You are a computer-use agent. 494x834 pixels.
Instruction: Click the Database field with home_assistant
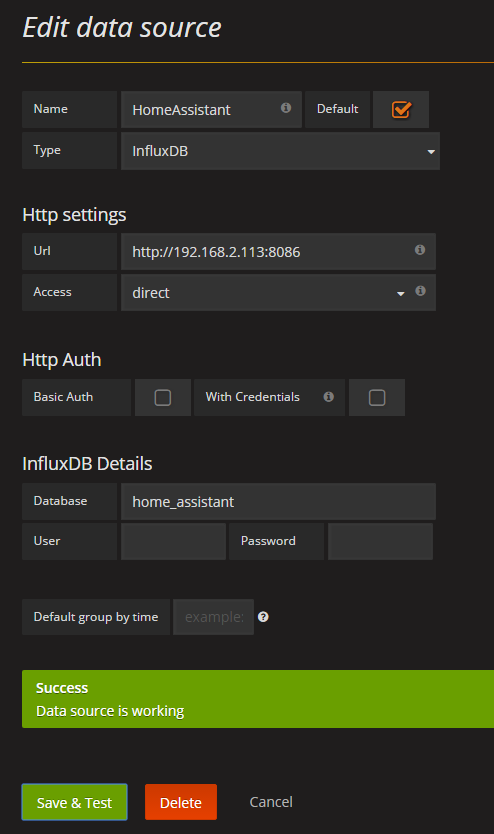(x=278, y=502)
